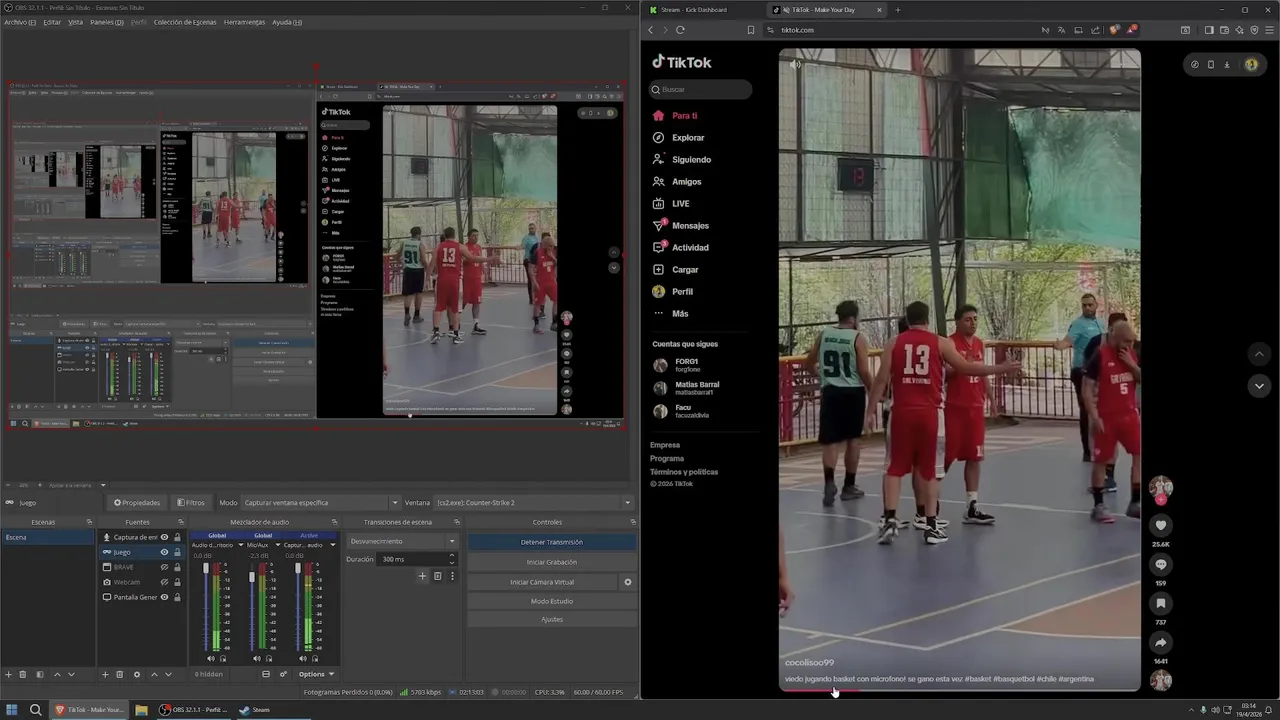Remove selected scene with Escenas trash icon
Image resolution: width=1280 pixels, height=720 pixels.
tap(24, 674)
